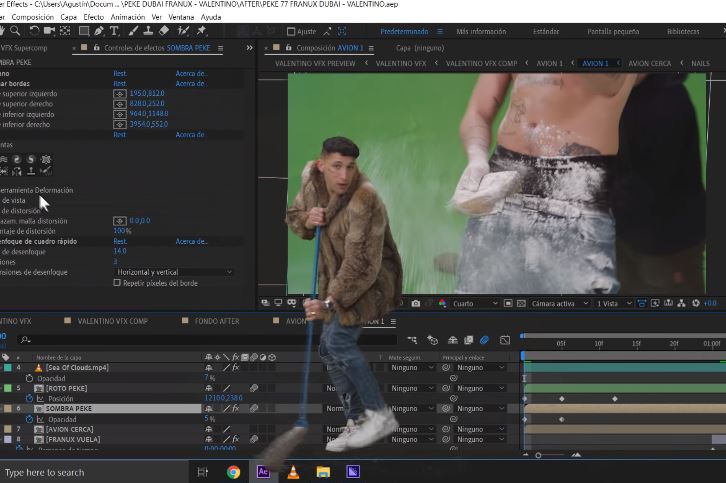Open the Animación menu

pyautogui.click(x=127, y=17)
